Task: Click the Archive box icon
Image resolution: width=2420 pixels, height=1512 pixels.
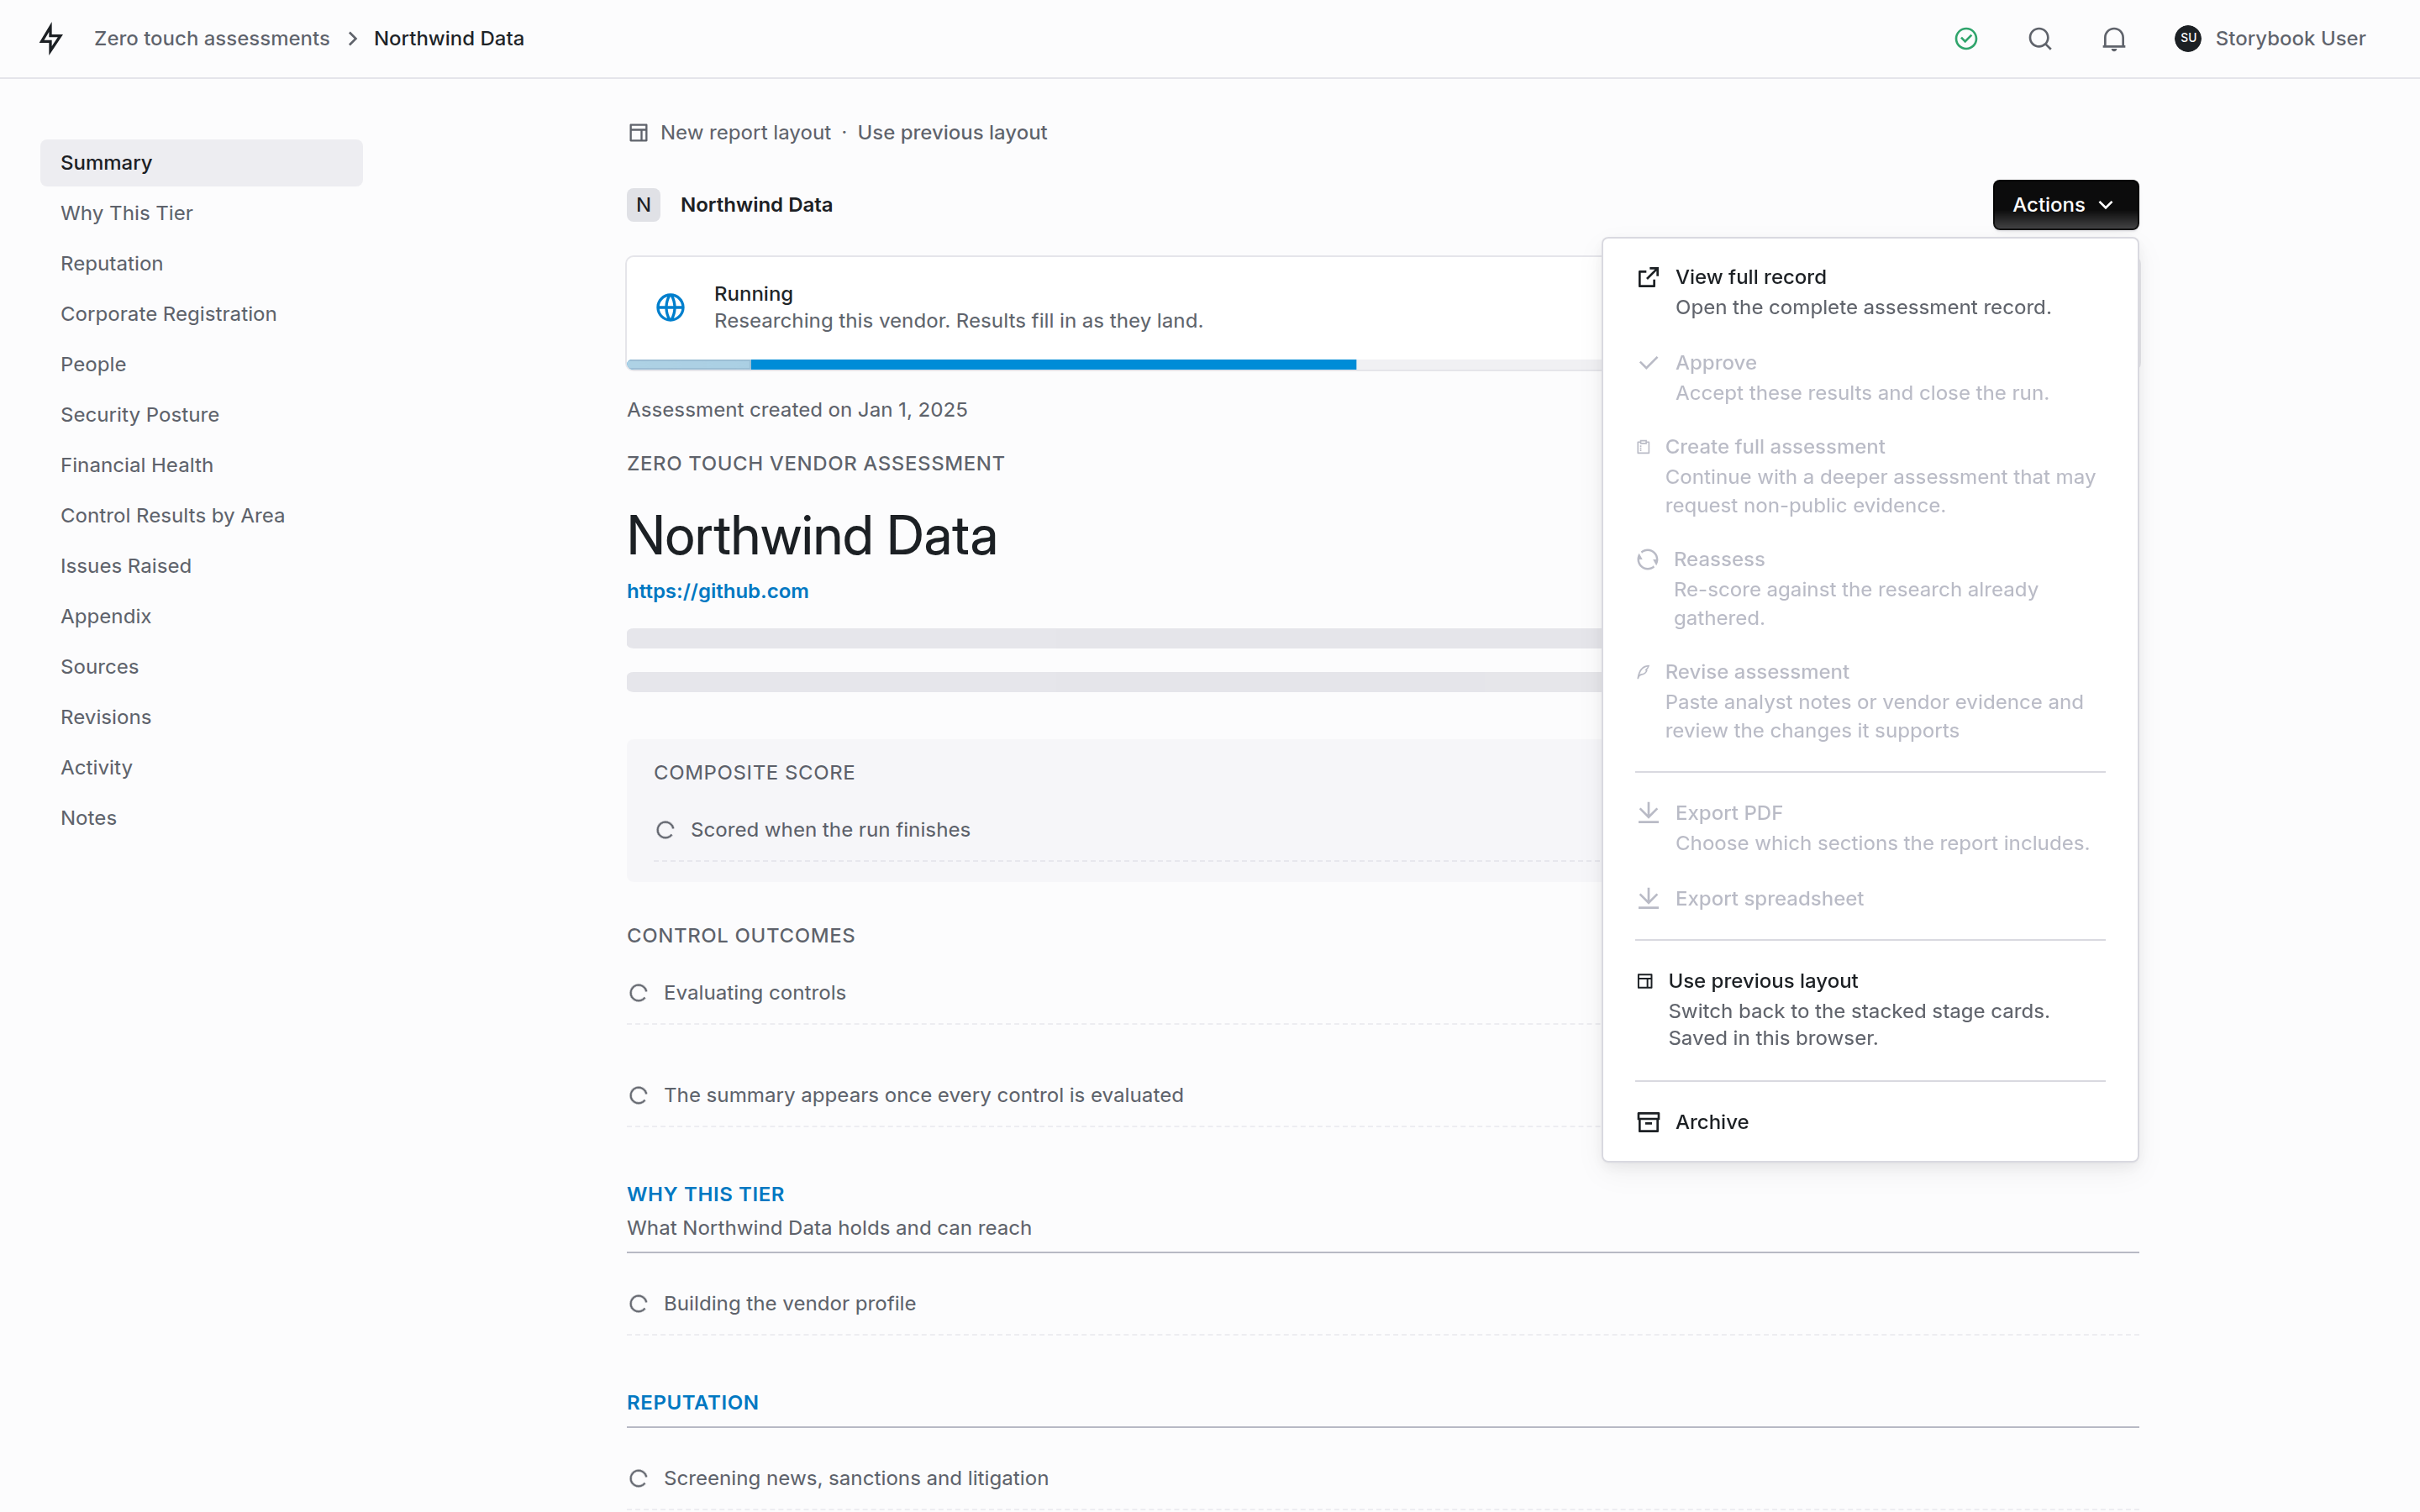Action: 1648,1122
